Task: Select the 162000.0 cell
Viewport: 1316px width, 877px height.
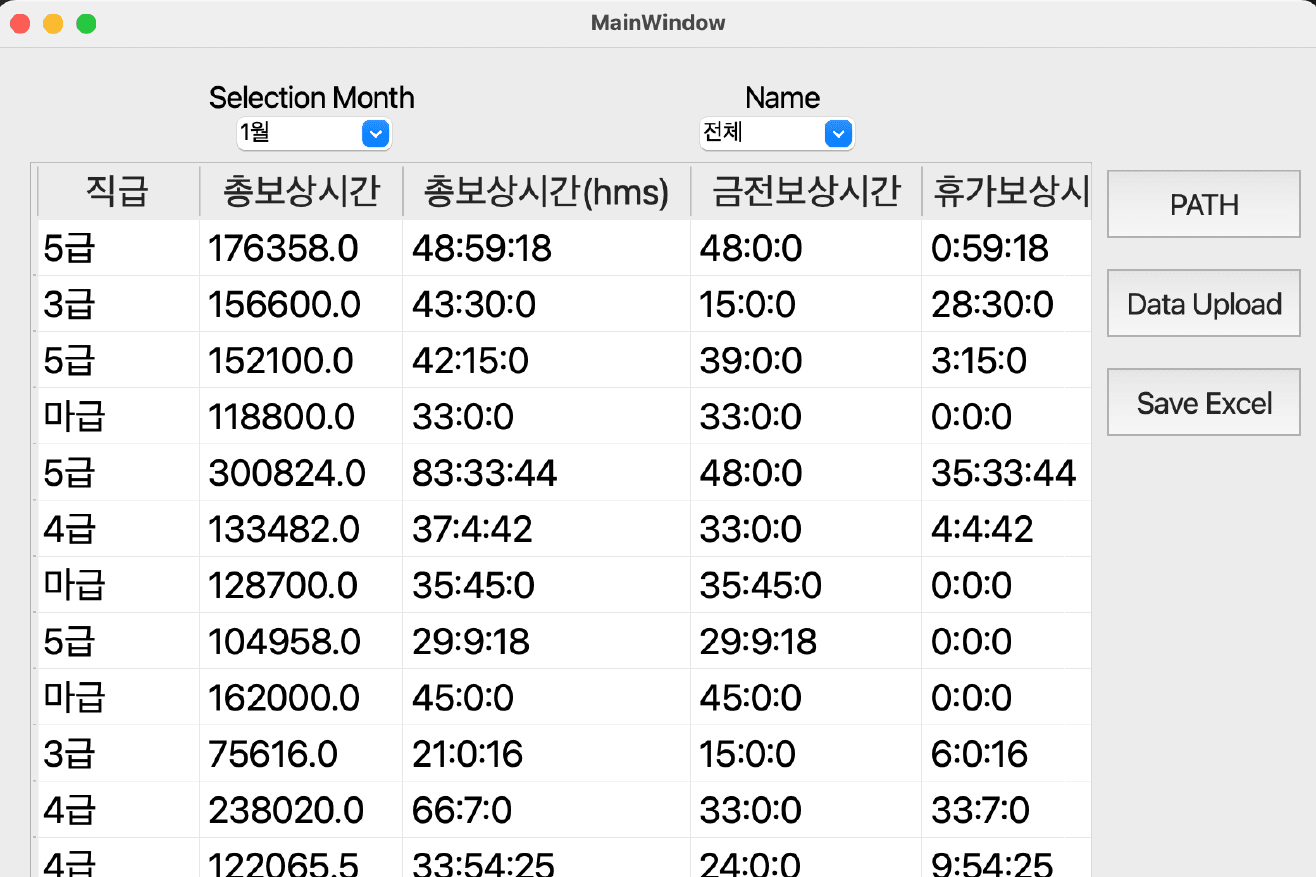Action: tap(301, 696)
